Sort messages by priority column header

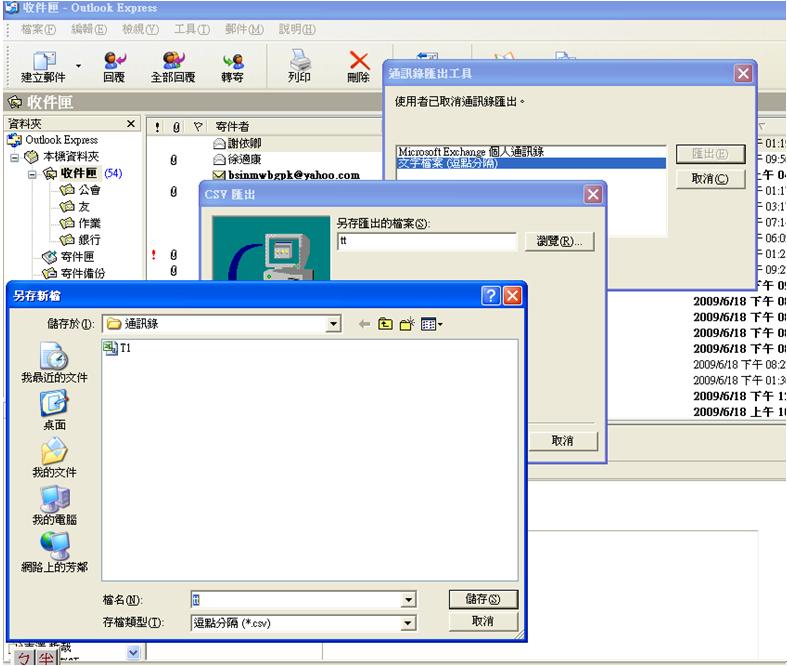158,127
